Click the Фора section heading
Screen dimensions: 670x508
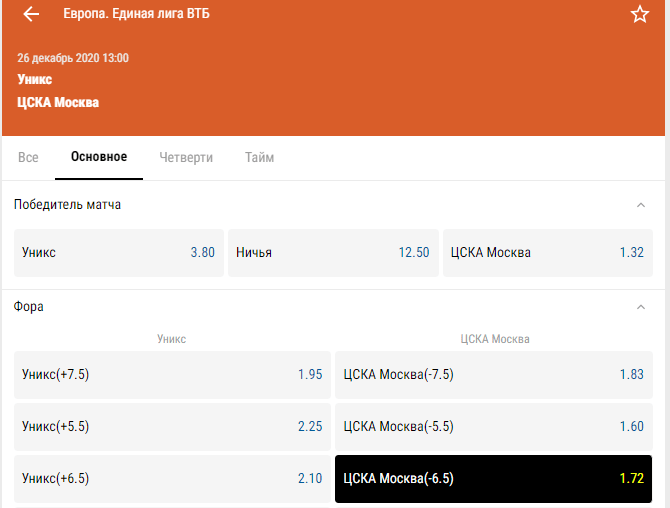29,307
